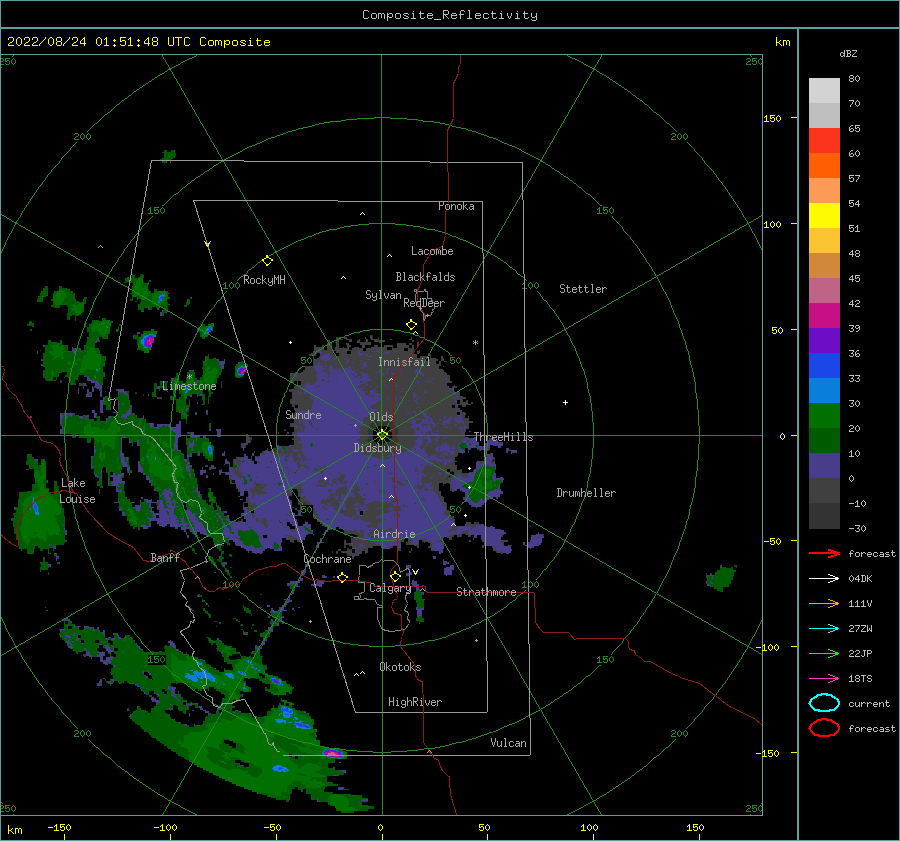
Task: Click the yellow radar site marker near Olds
Action: (x=382, y=435)
